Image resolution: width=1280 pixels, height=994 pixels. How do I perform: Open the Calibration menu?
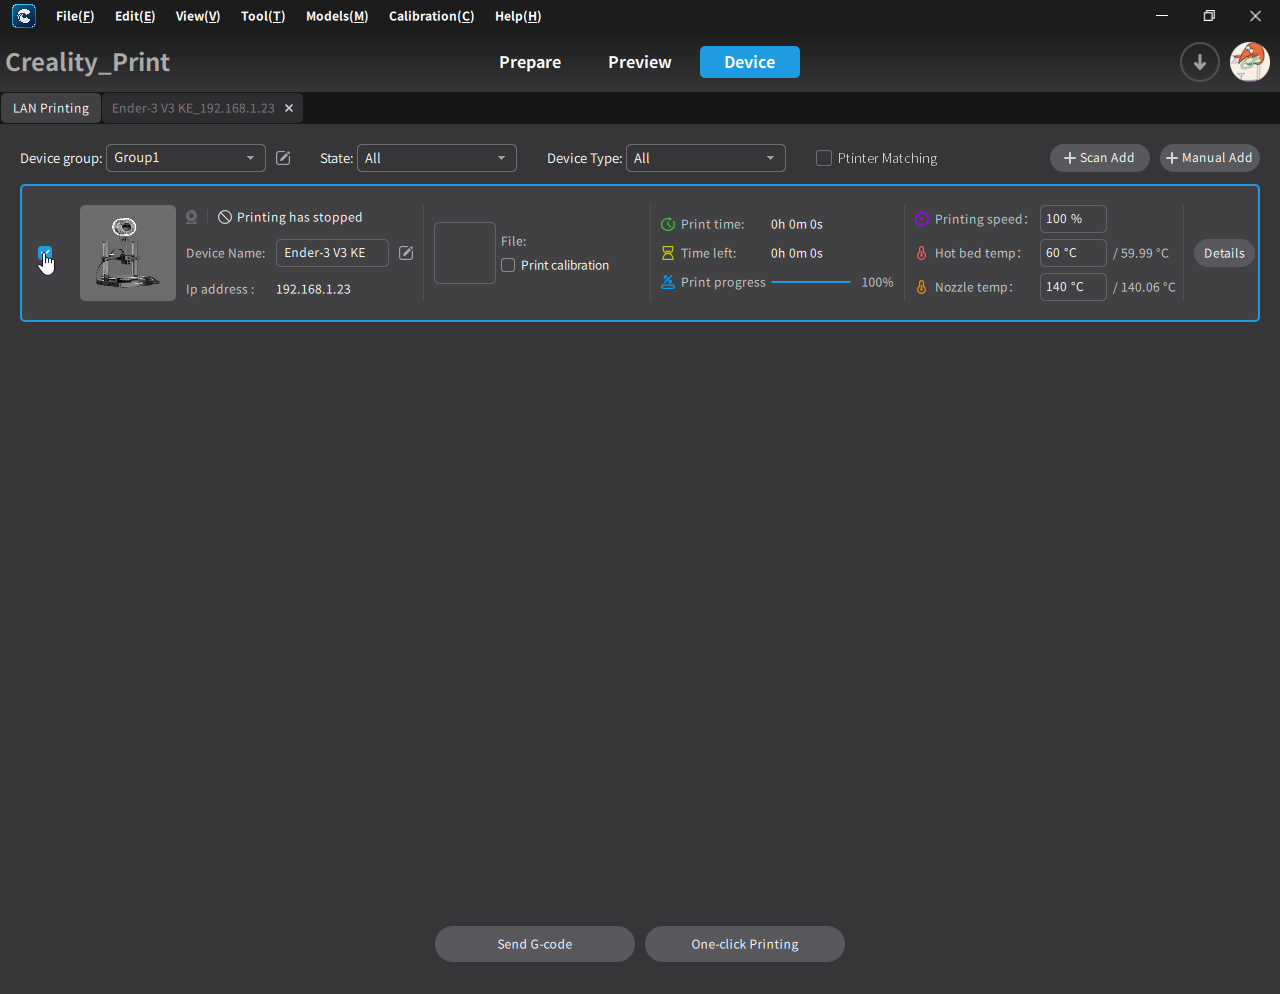click(432, 16)
